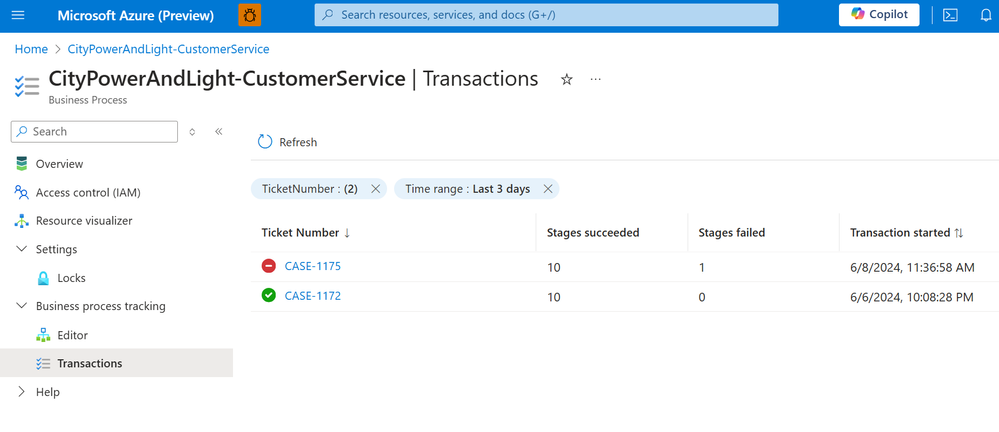Toggle the sidebar expand/collapse-all arrows
The image size is (999, 432).
(192, 132)
